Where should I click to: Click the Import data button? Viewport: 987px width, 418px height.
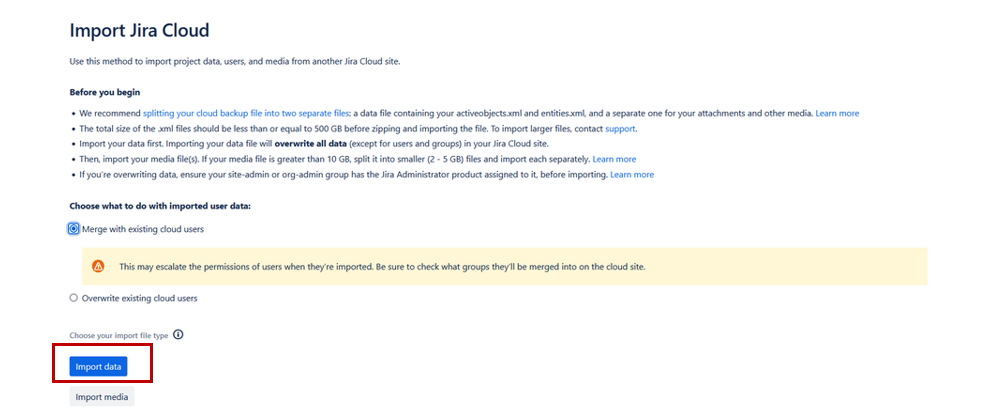tap(98, 366)
